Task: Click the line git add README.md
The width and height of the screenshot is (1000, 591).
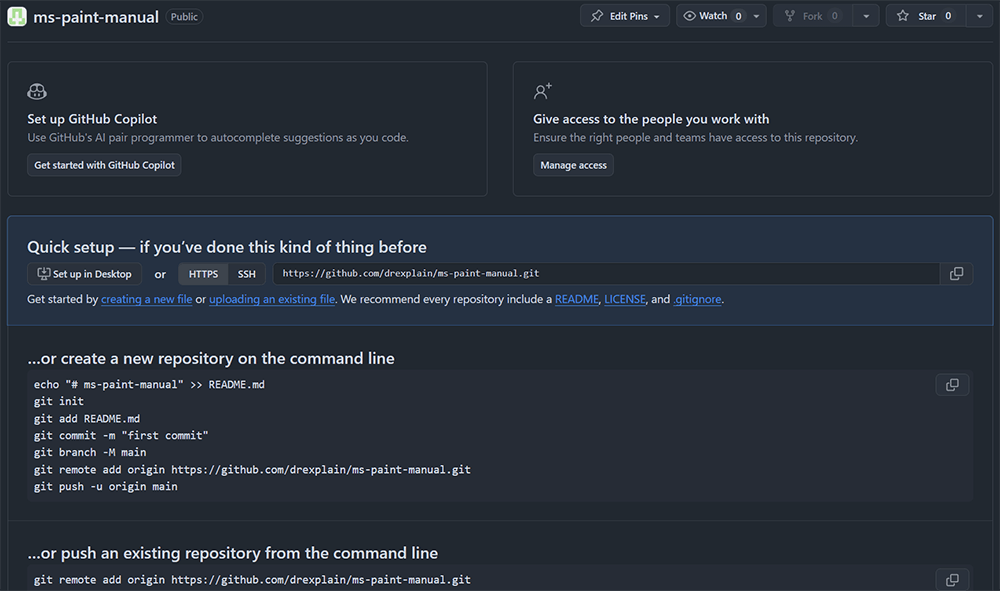Action: point(87,418)
